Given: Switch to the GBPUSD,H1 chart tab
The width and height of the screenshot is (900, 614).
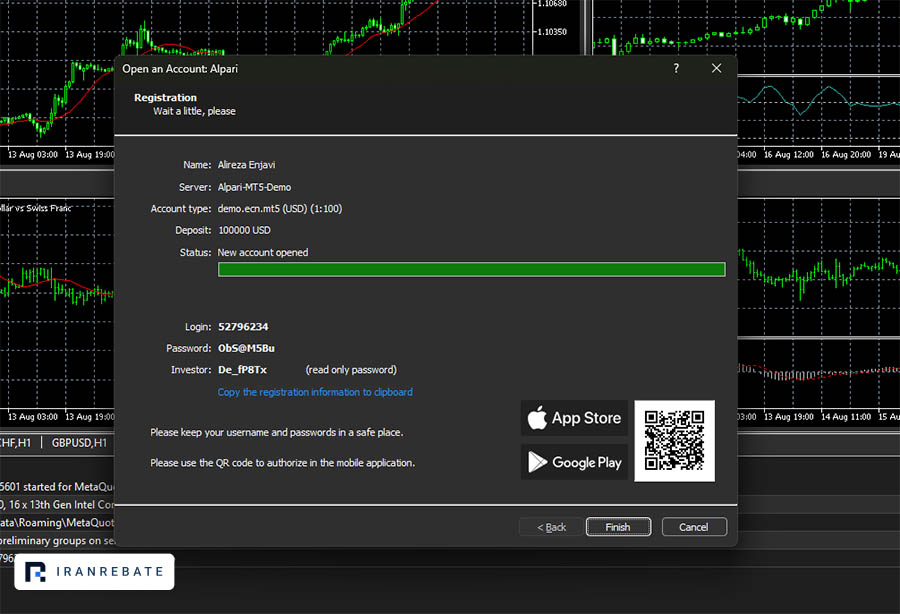Looking at the screenshot, I should pyautogui.click(x=79, y=443).
